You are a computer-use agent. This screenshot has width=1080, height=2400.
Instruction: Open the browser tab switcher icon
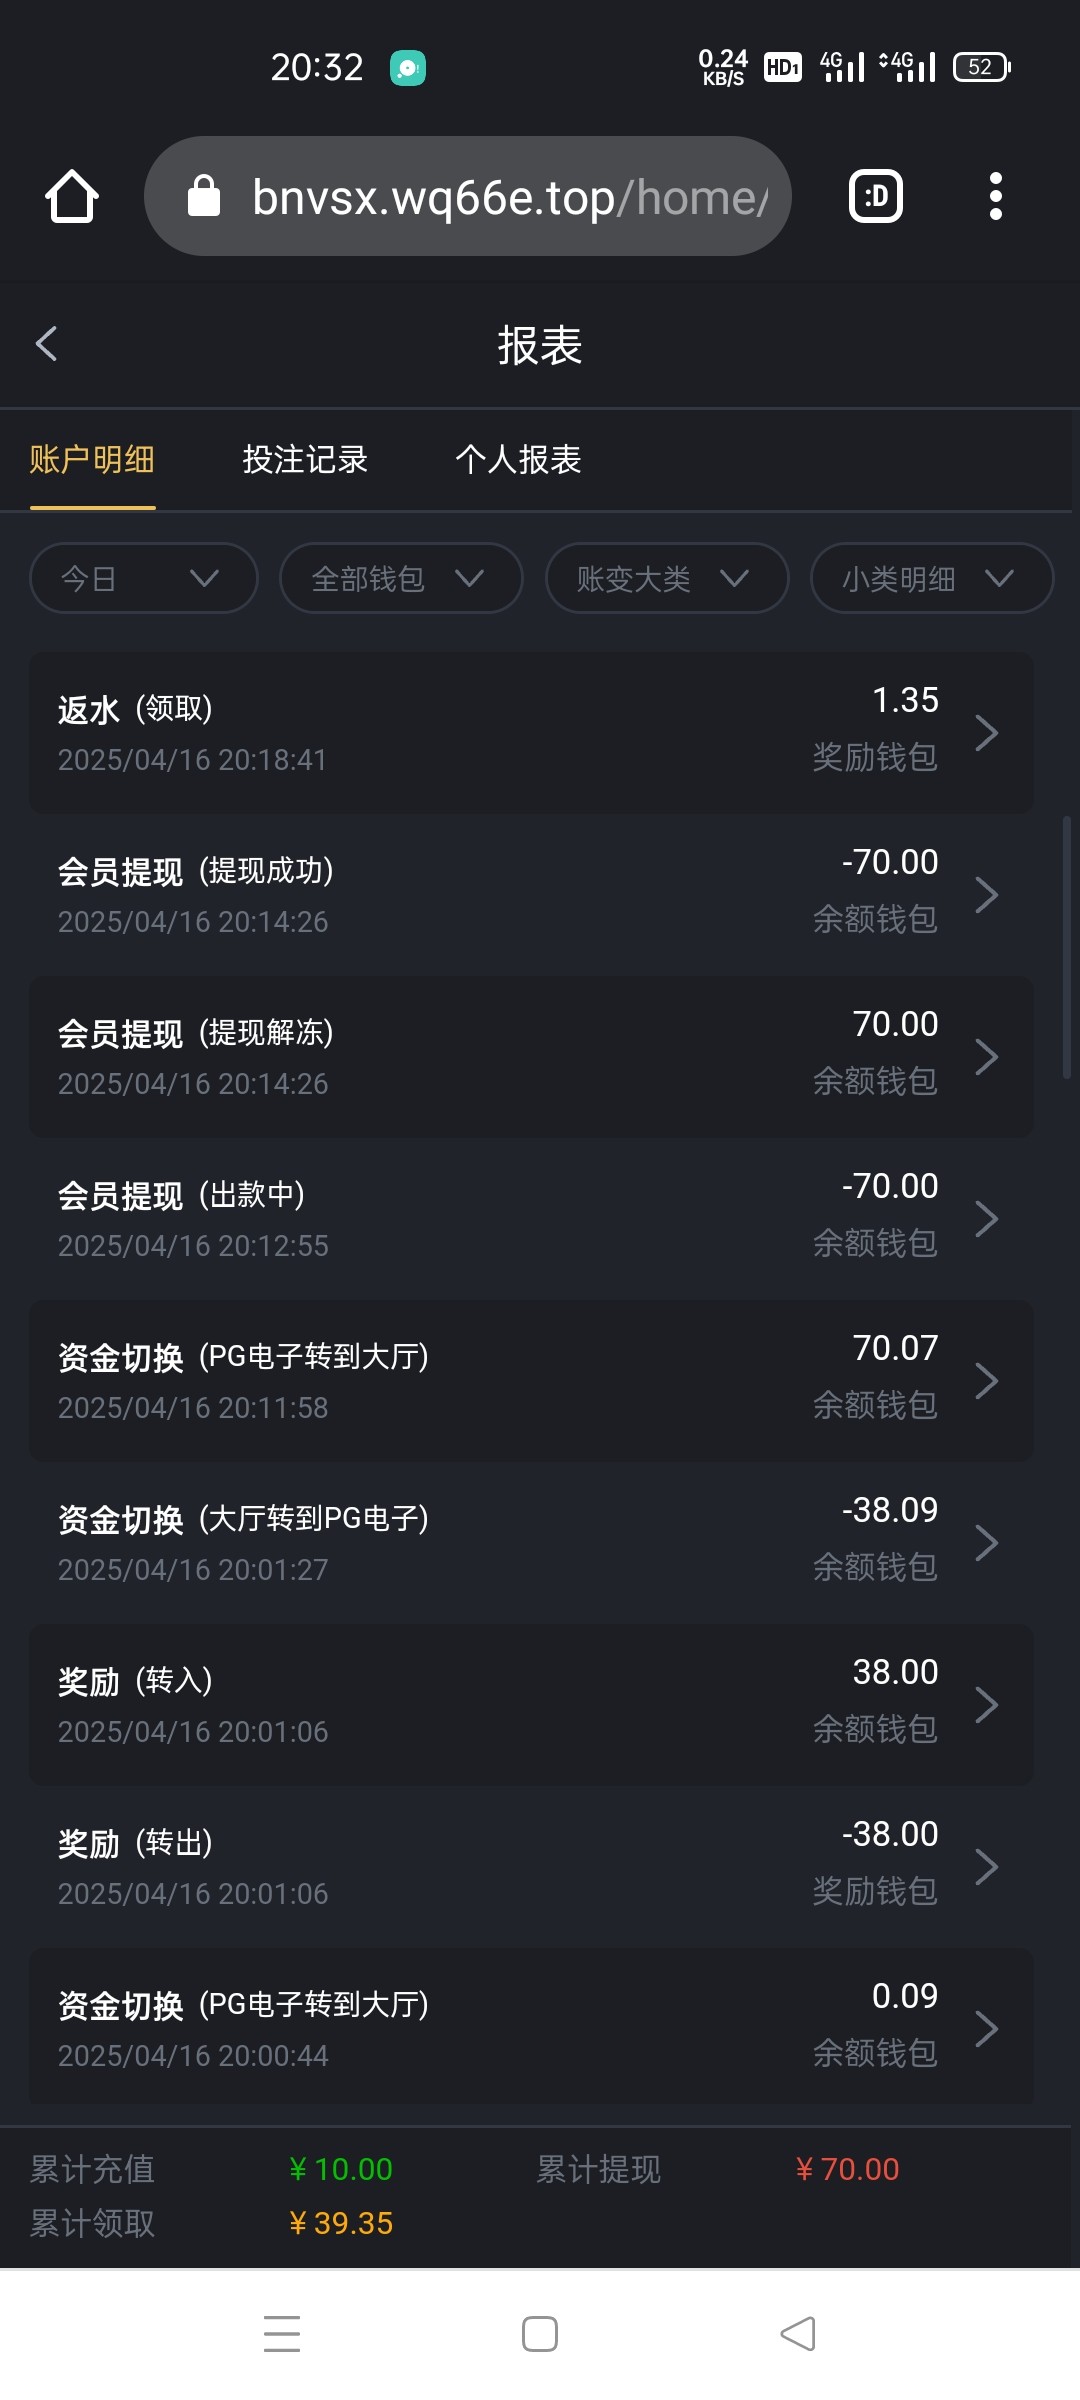[x=876, y=196]
